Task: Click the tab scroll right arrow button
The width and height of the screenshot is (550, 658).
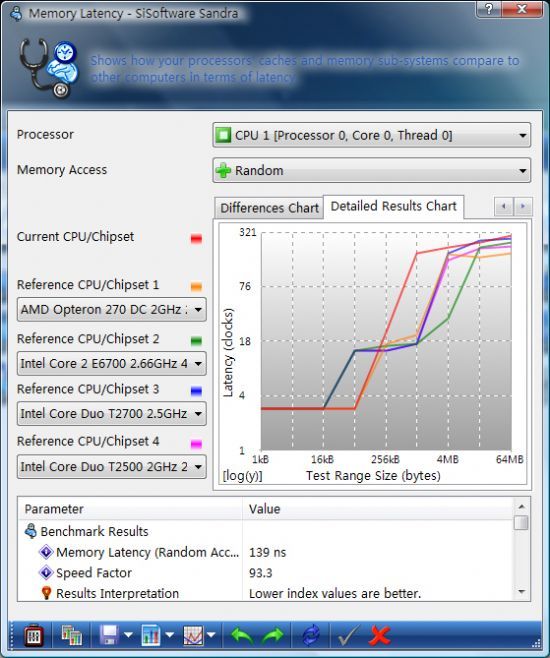Action: tap(523, 206)
